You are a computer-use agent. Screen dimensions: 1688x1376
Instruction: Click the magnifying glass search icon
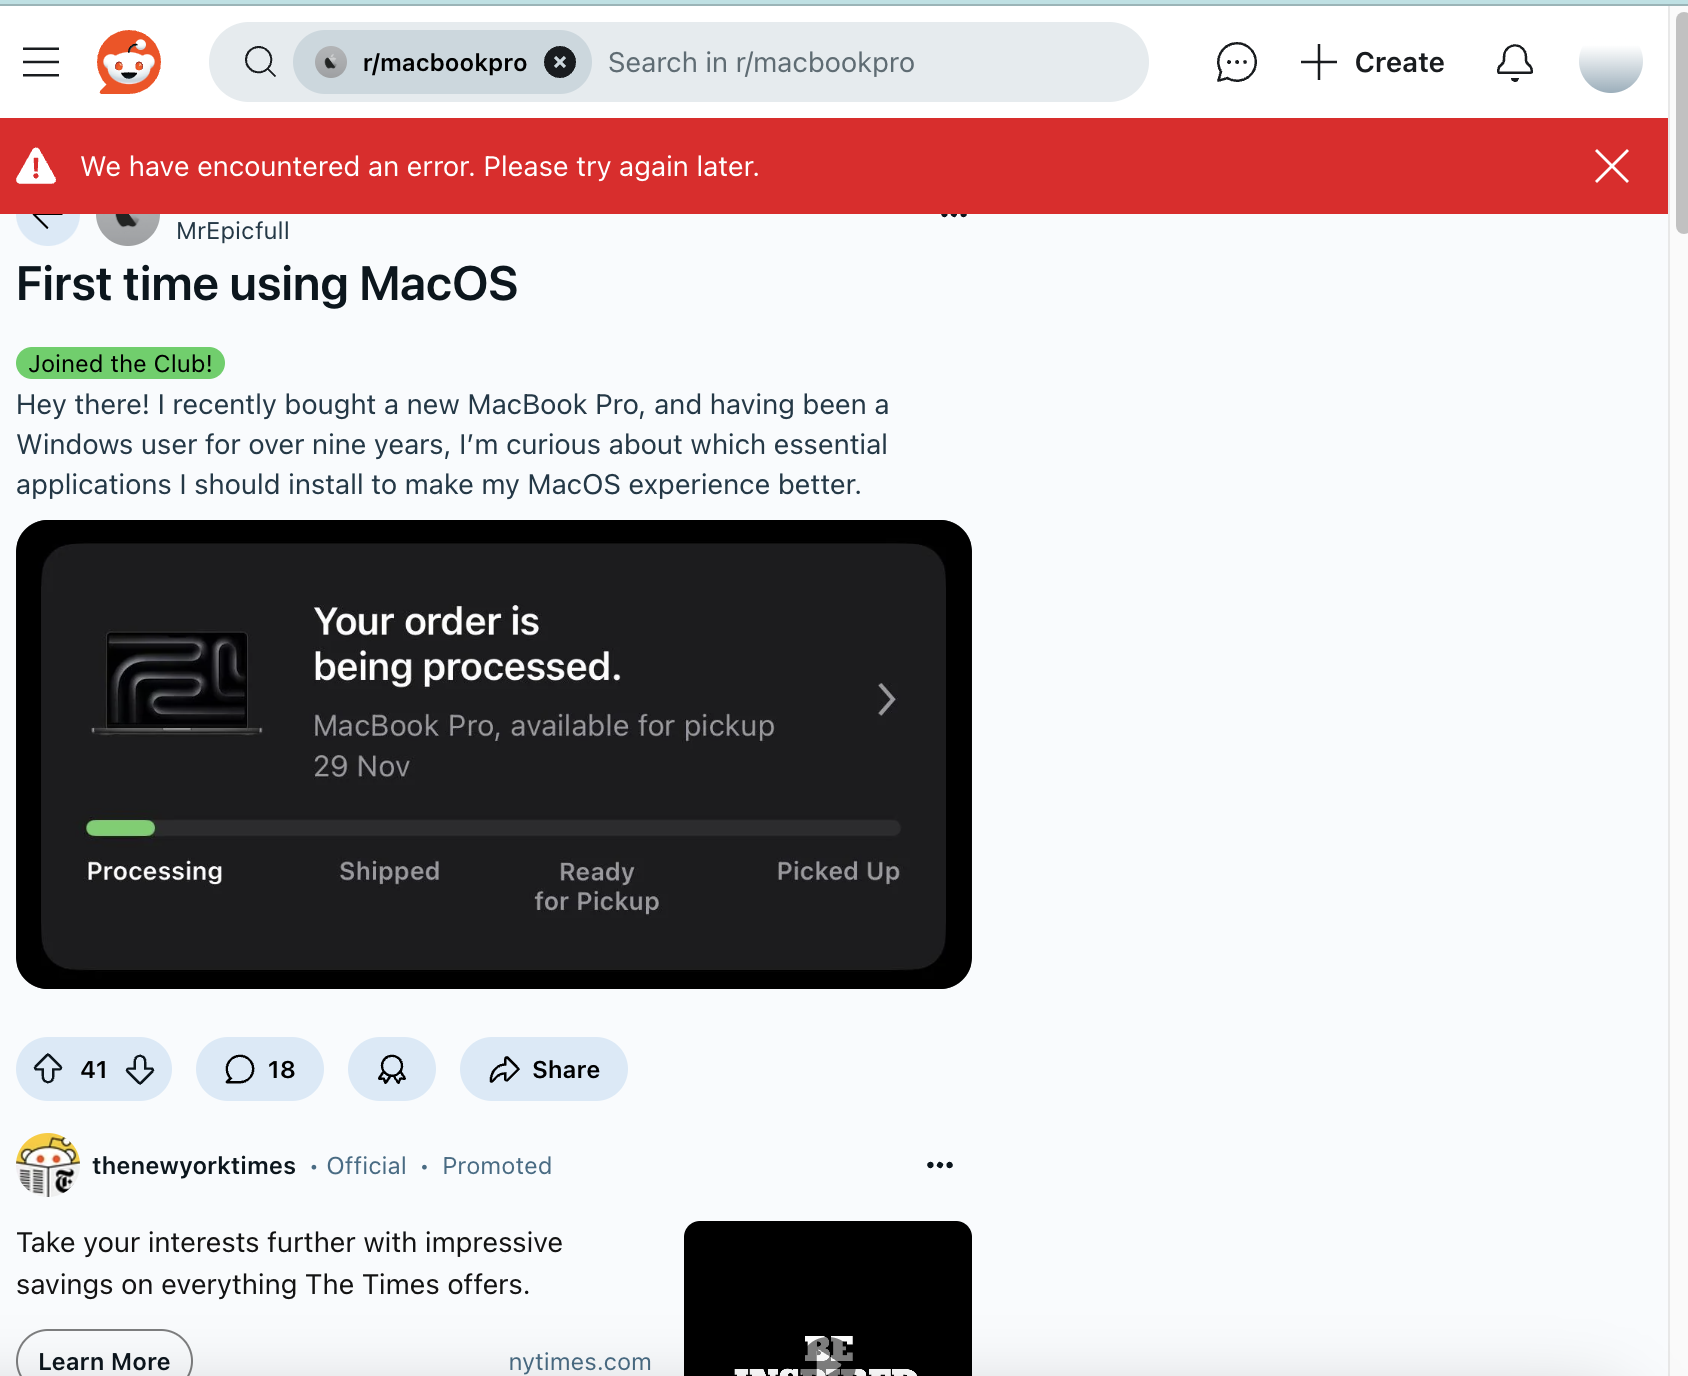260,62
